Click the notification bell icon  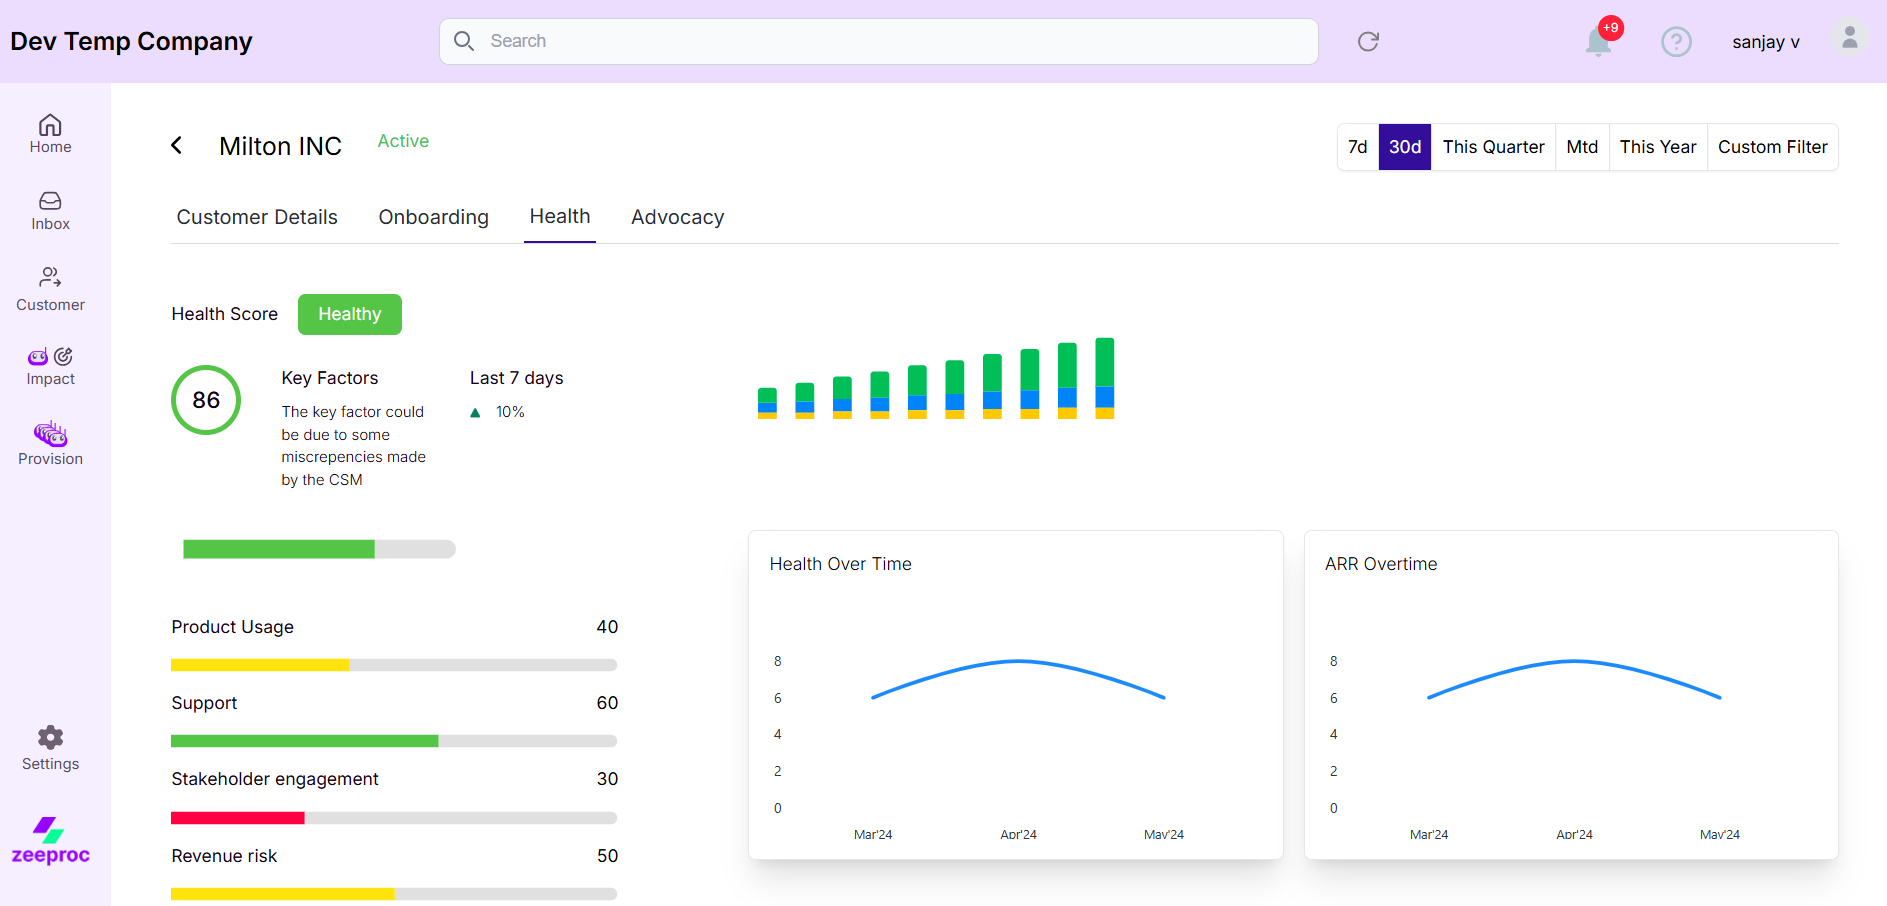(1598, 42)
